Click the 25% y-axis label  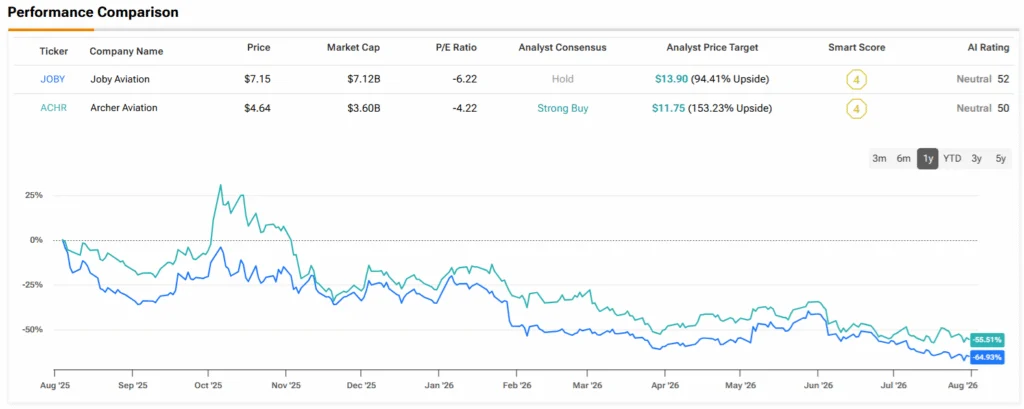pos(34,195)
